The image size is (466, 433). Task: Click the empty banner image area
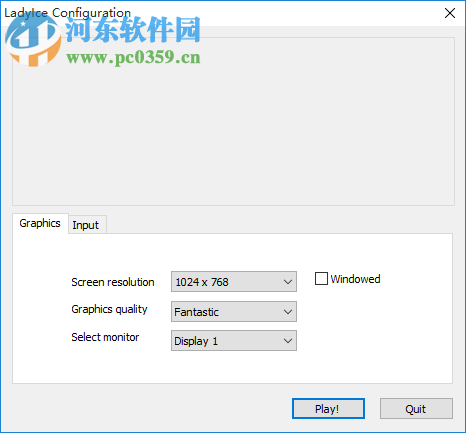(x=233, y=133)
